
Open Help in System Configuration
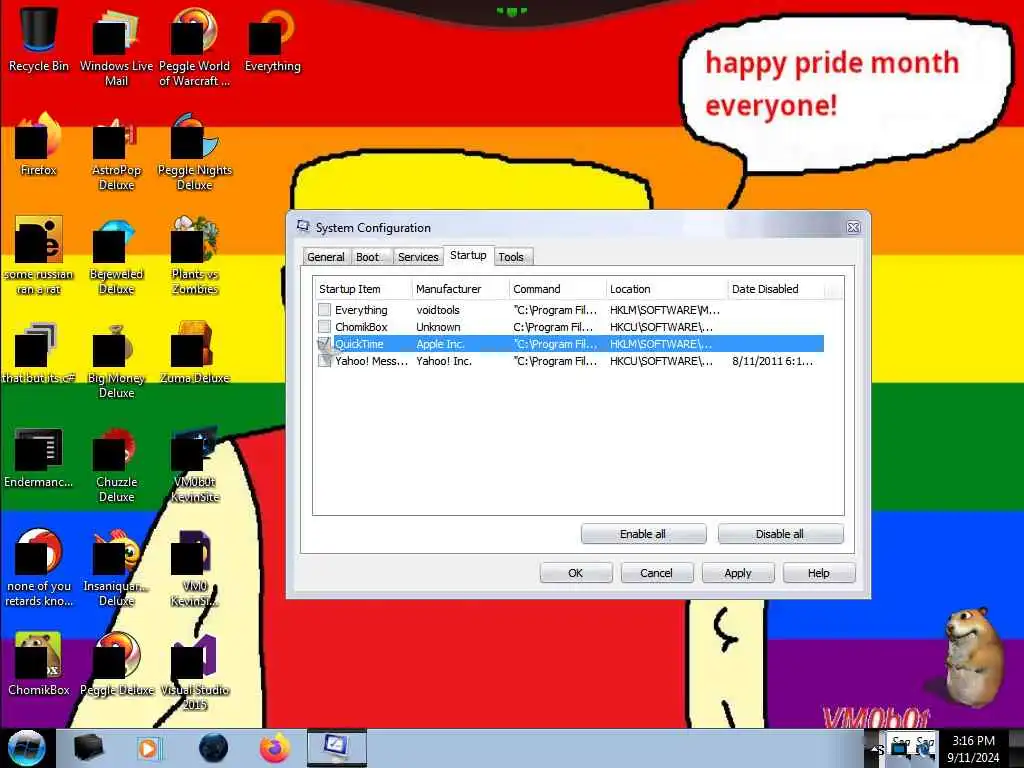[819, 573]
